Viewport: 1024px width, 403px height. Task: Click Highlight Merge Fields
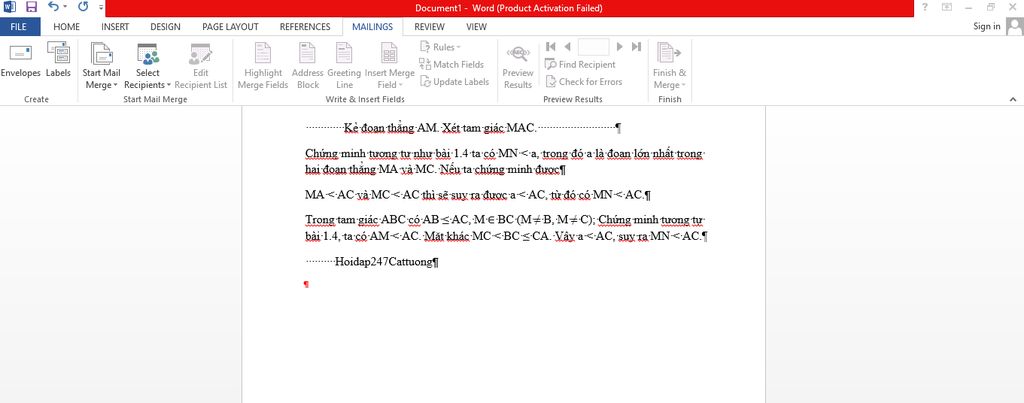(x=263, y=65)
